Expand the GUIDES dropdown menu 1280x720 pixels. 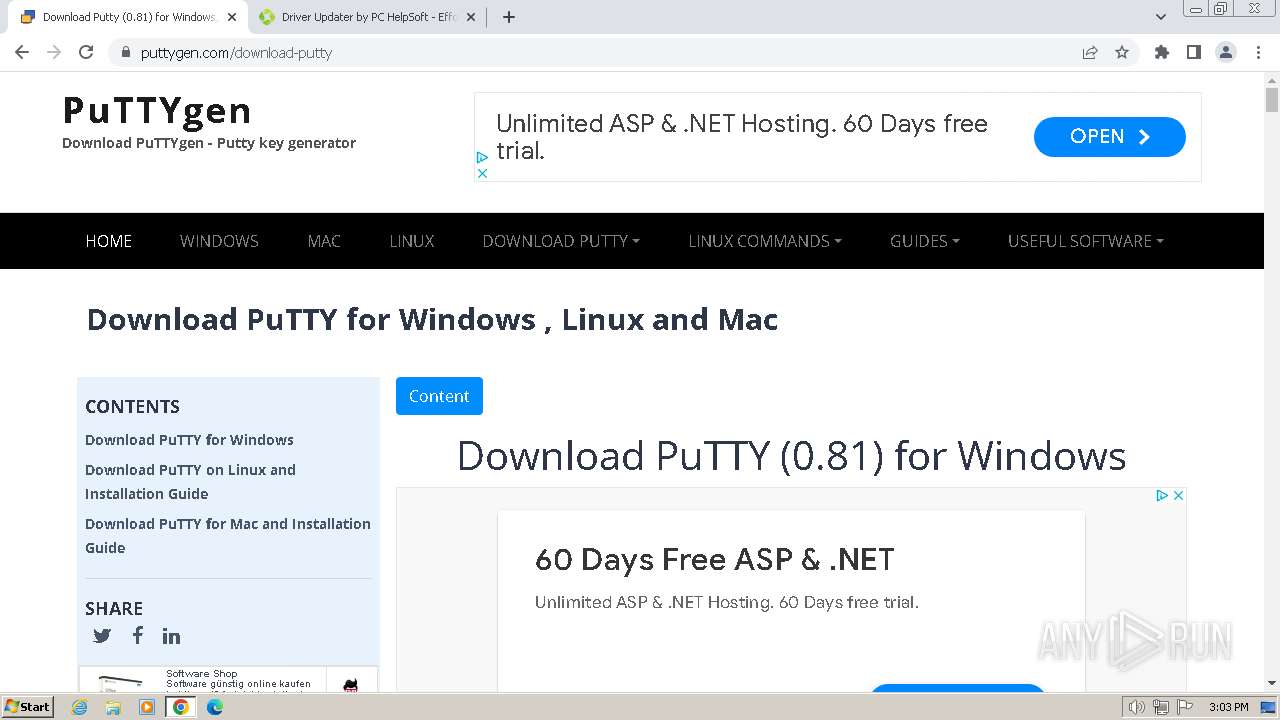point(925,241)
